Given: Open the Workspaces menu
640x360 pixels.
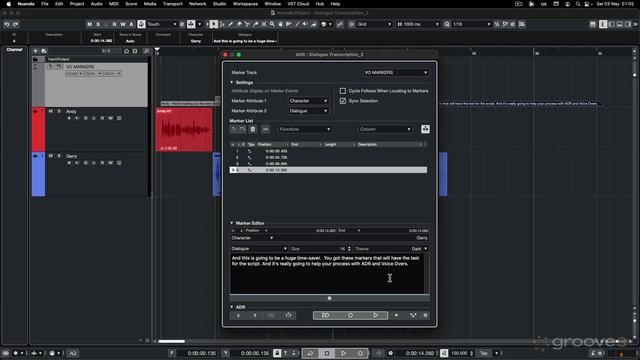Looking at the screenshot, I should pyautogui.click(x=245, y=4).
